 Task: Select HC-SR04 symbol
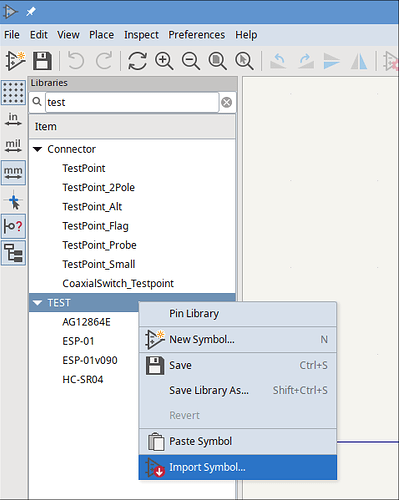[83, 380]
